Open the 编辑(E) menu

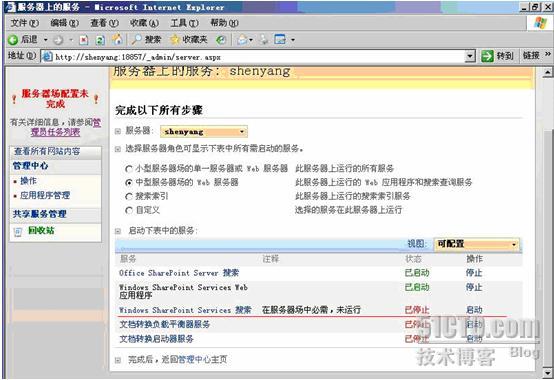pos(64,23)
